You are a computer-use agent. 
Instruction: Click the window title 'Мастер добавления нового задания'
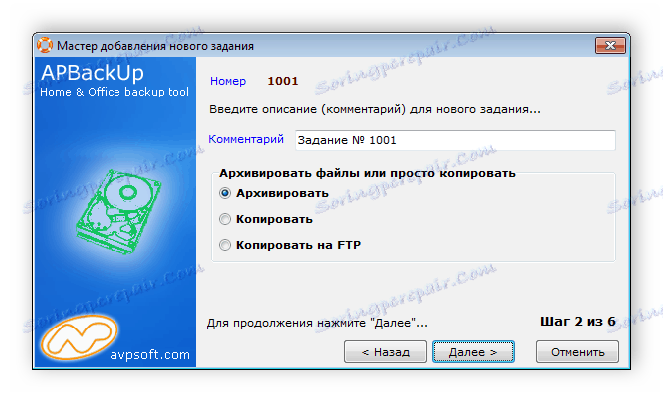(155, 46)
